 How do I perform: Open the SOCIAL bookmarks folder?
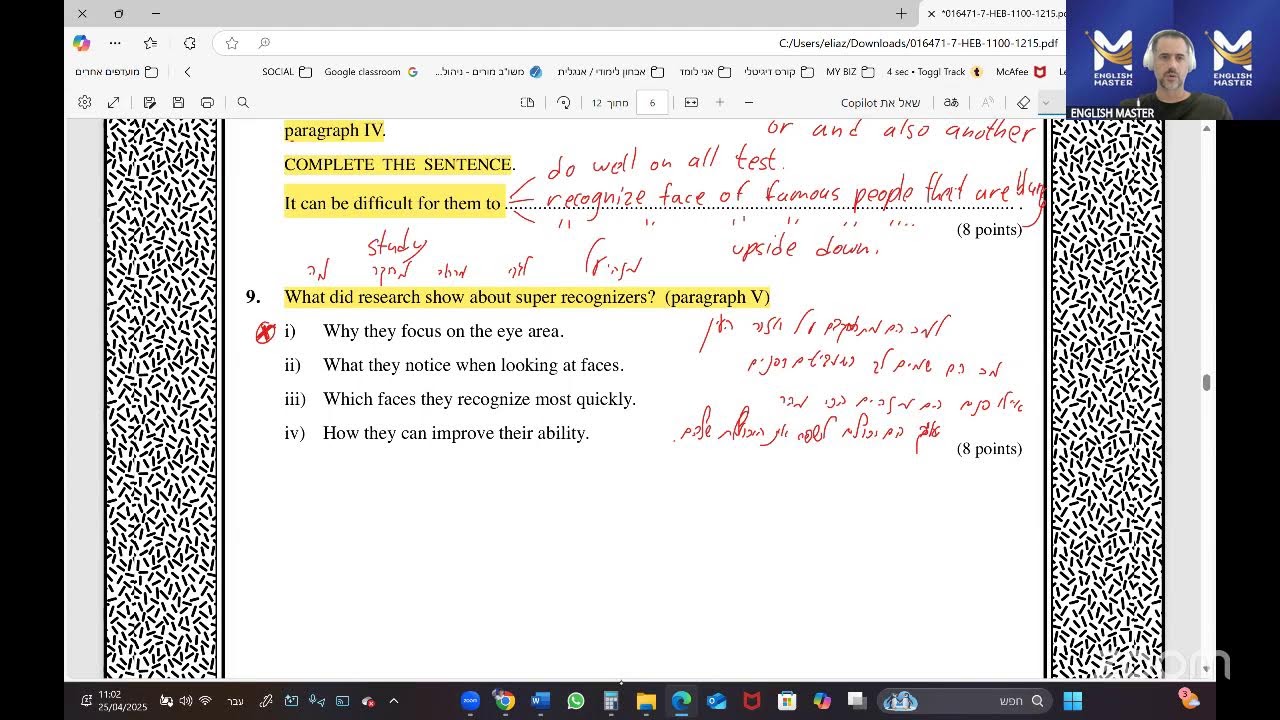287,72
